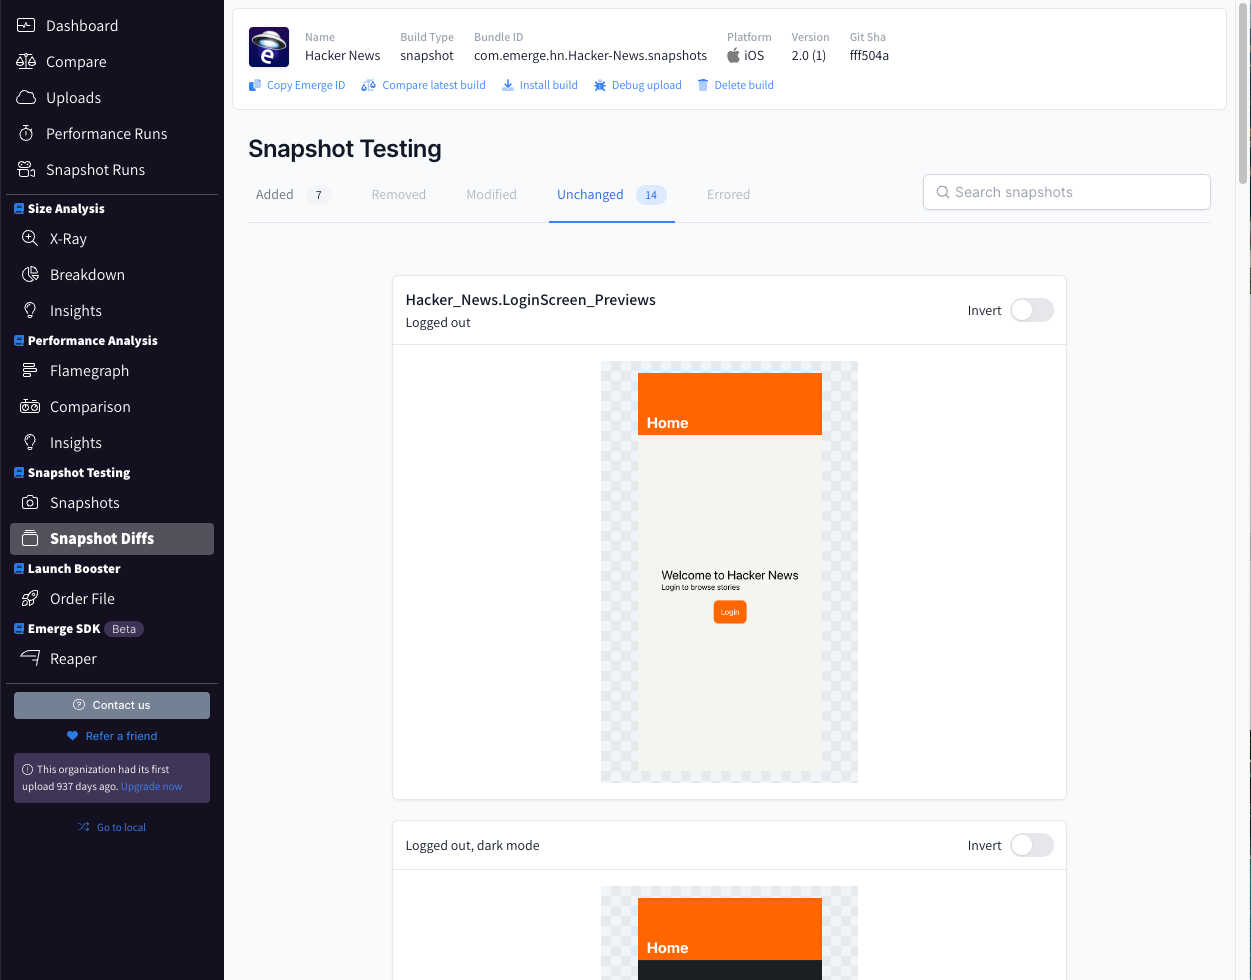Open the dark mode snapshot thumbnail

coord(729,933)
